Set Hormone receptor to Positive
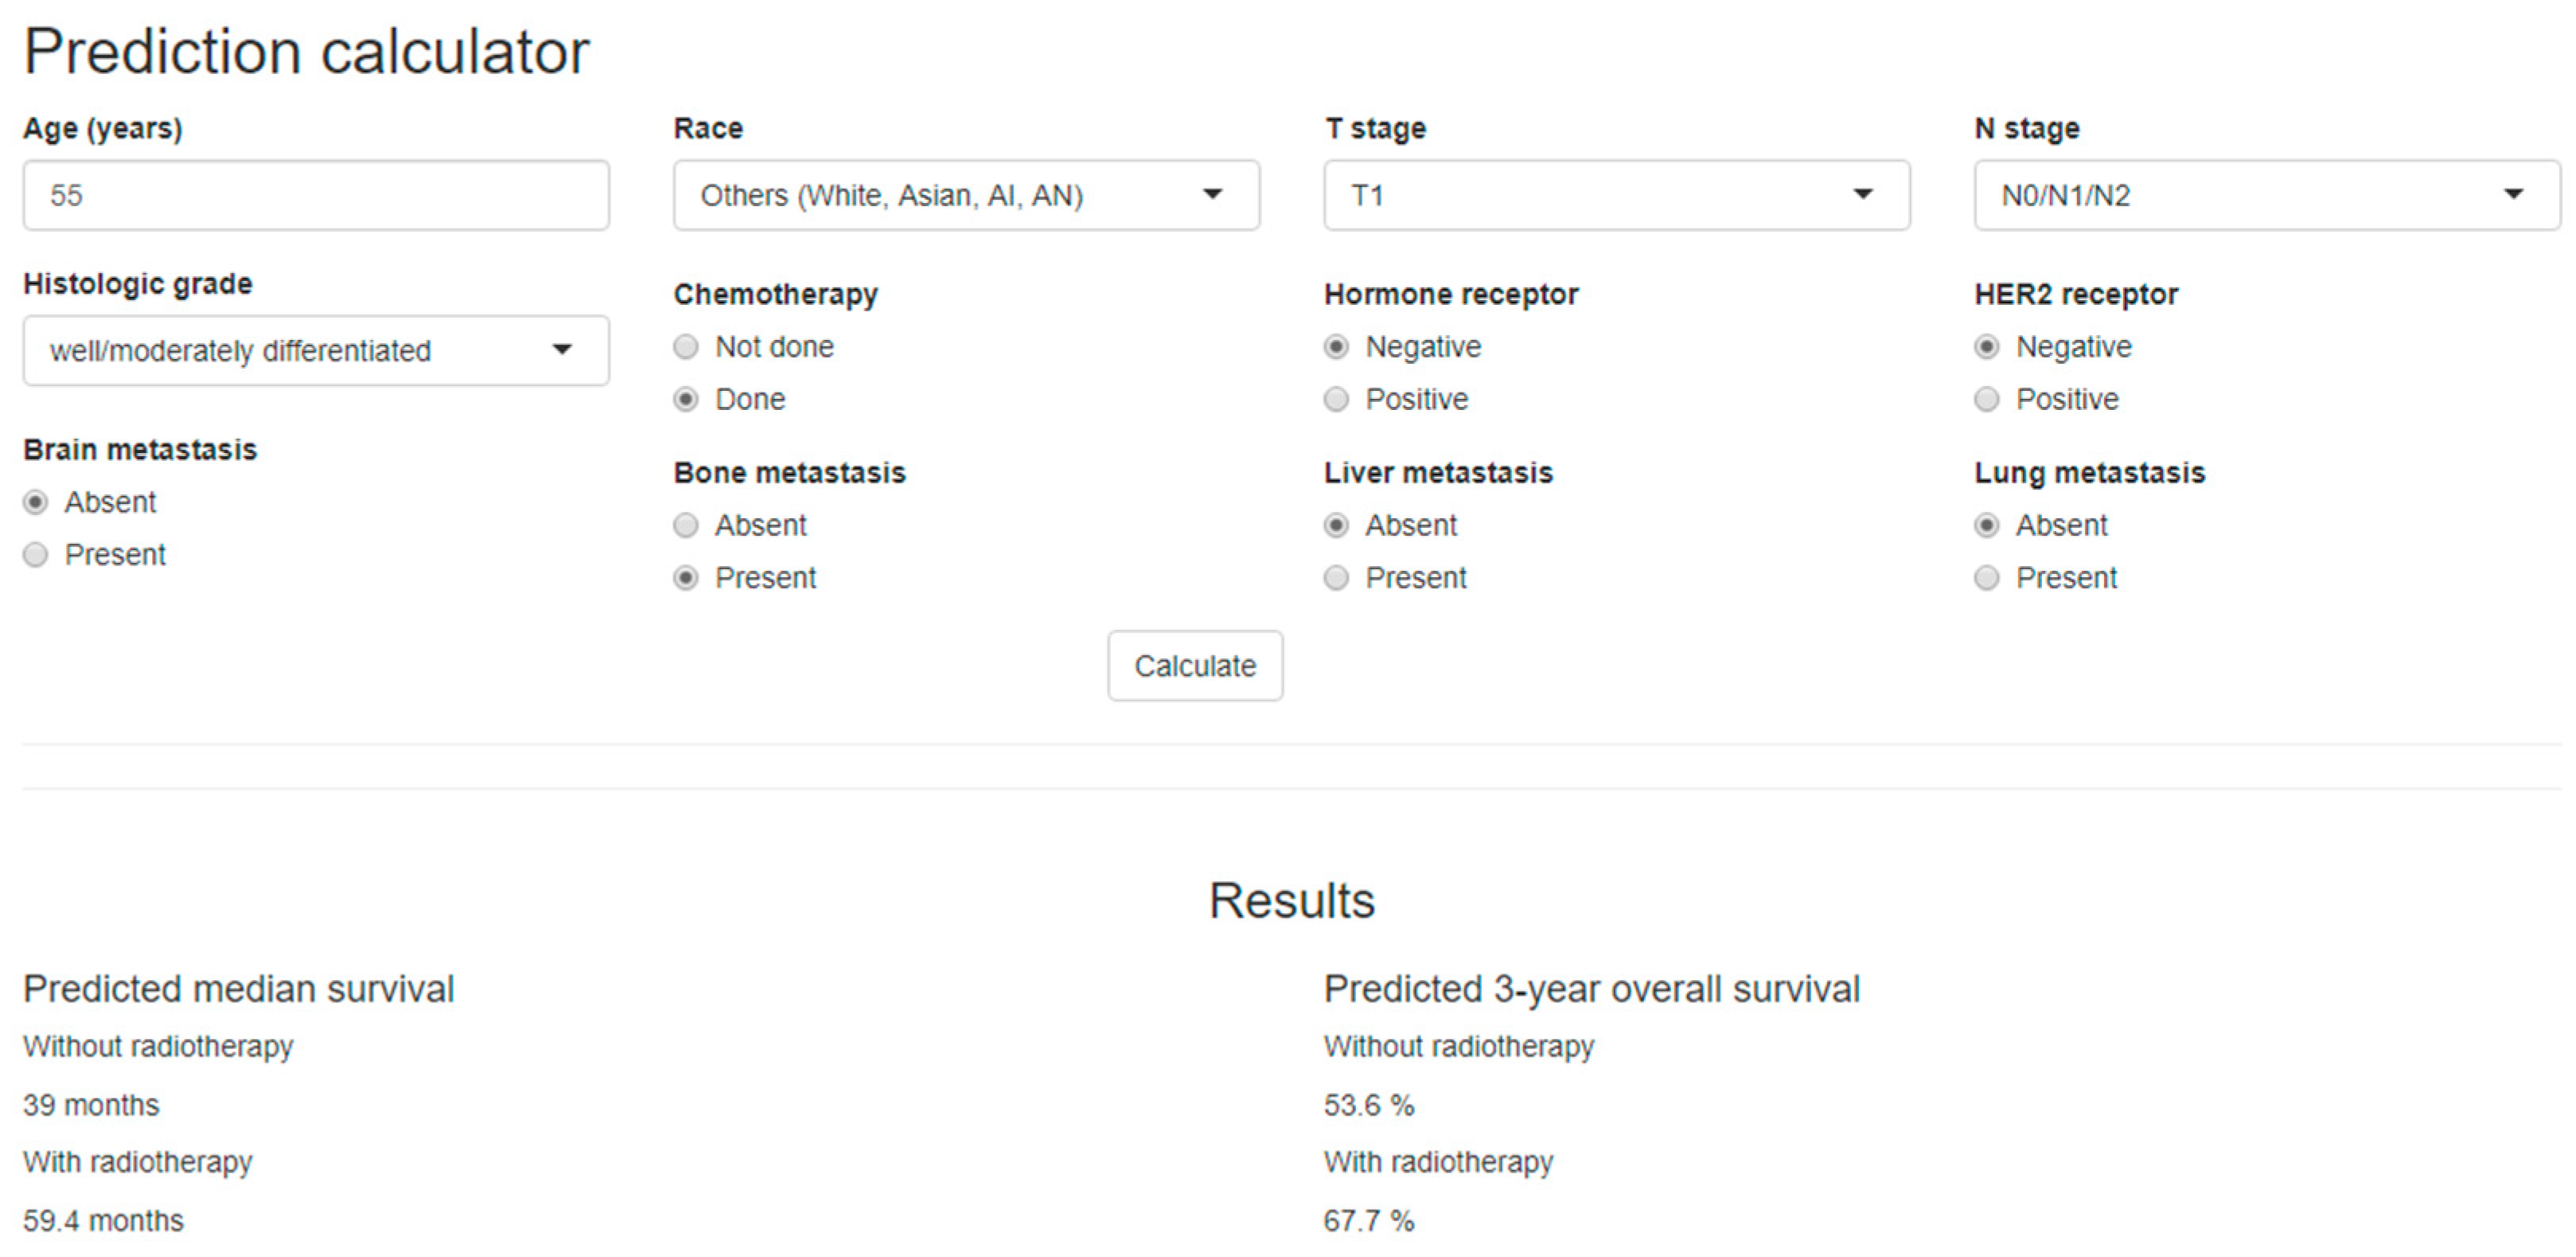The image size is (2576, 1257). [1336, 400]
